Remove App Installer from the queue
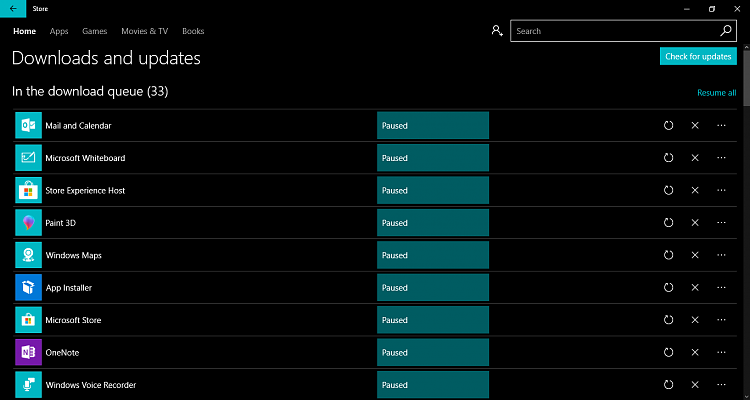The width and height of the screenshot is (750, 400). [x=695, y=288]
